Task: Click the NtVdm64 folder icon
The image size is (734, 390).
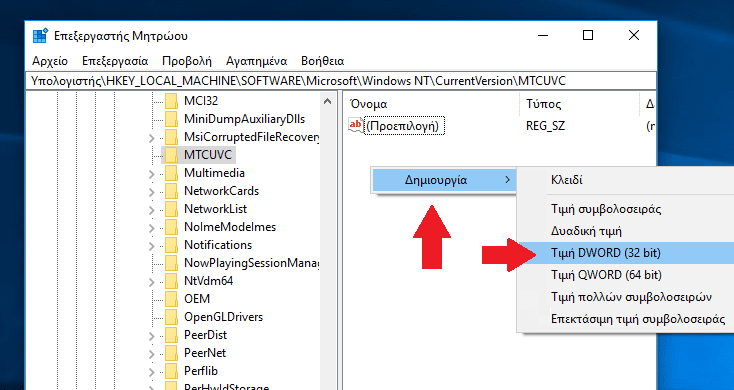Action: coord(172,281)
